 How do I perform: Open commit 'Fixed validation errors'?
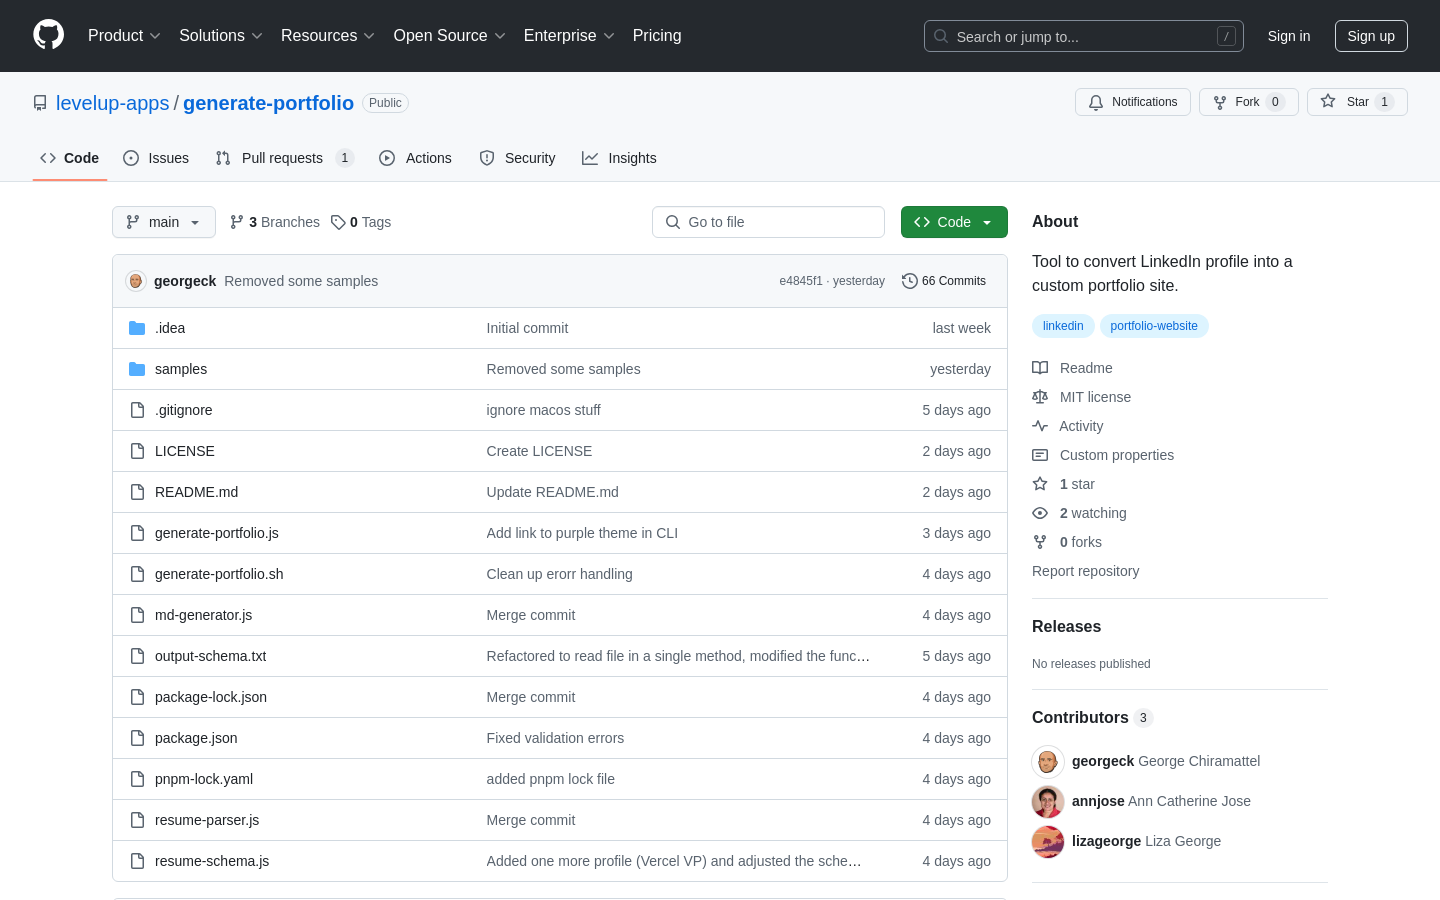pos(555,738)
